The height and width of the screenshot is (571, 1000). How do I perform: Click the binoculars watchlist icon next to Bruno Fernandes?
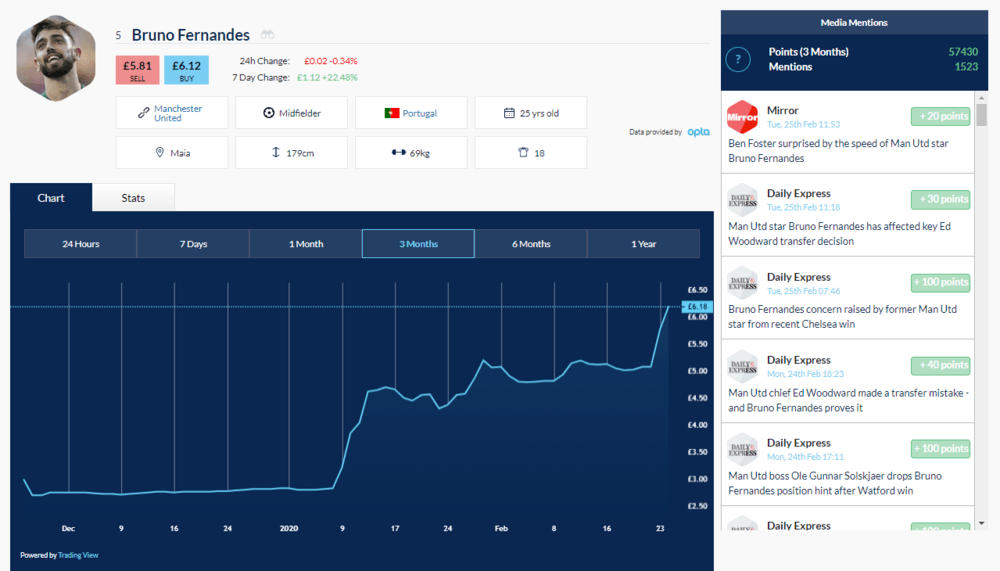[x=267, y=34]
